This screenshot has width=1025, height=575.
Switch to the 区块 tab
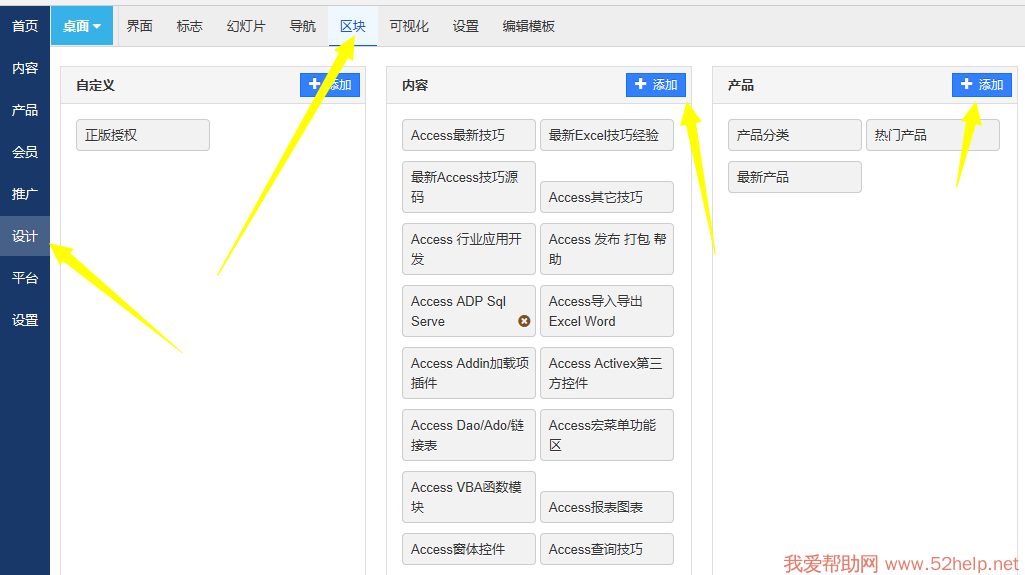tap(353, 26)
